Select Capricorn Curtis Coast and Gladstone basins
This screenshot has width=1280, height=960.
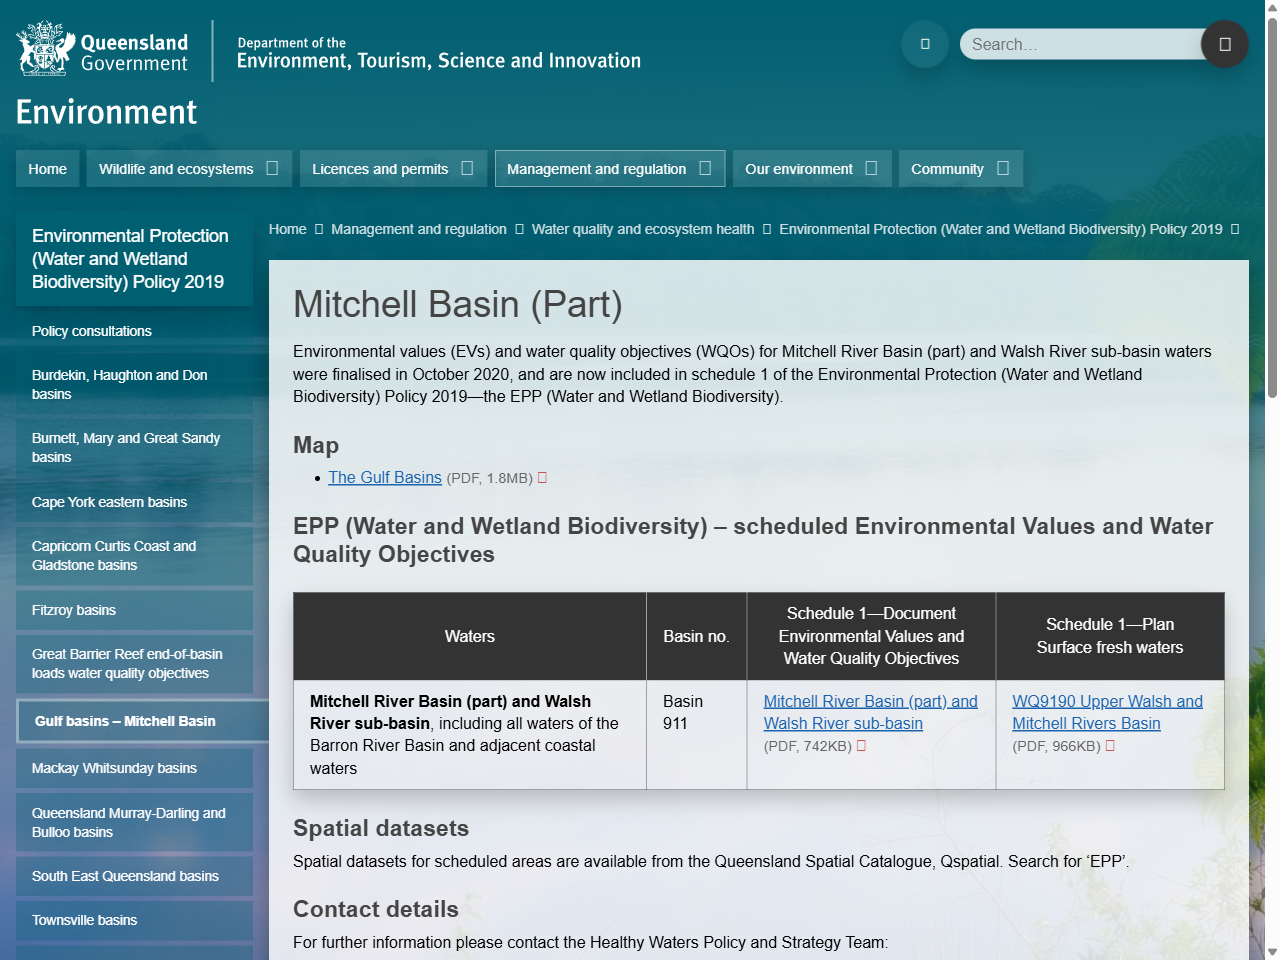134,556
